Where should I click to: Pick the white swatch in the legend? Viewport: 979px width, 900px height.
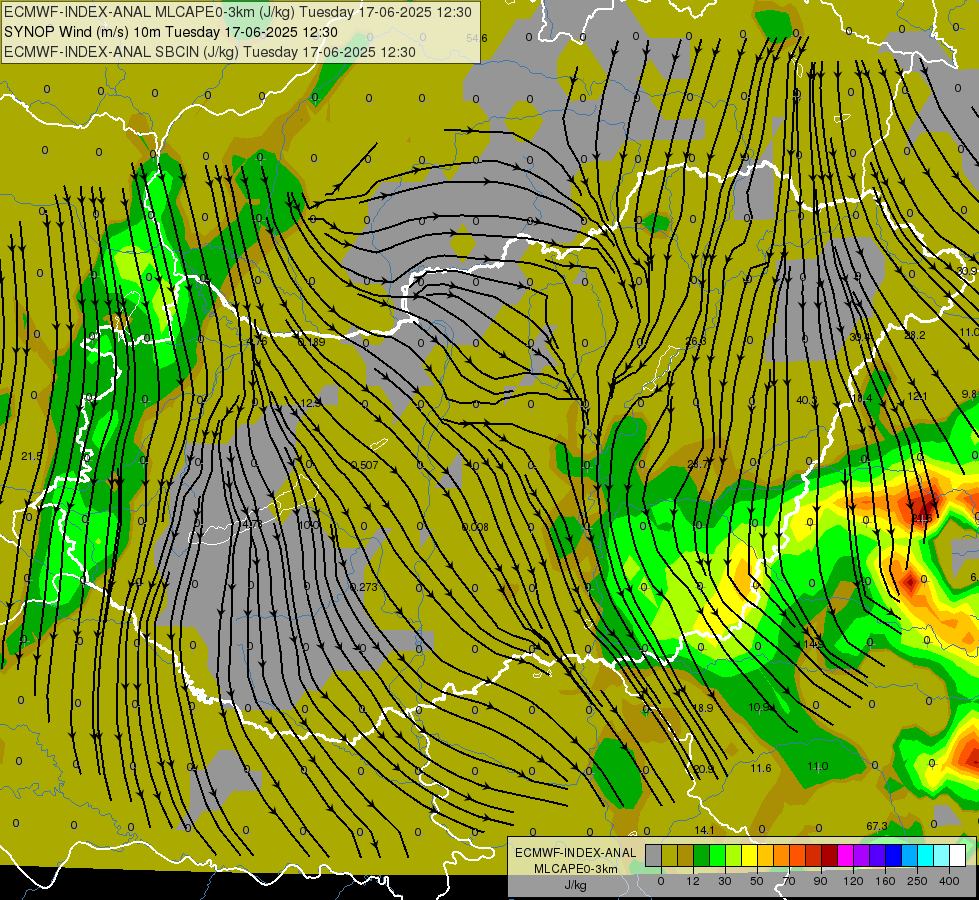click(958, 855)
